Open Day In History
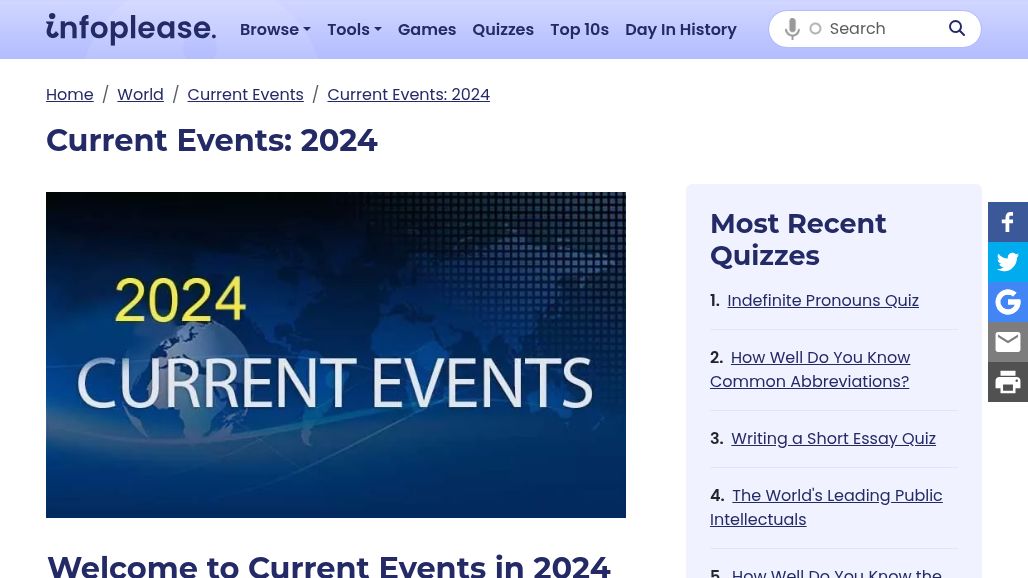This screenshot has height=578, width=1028. click(x=681, y=29)
